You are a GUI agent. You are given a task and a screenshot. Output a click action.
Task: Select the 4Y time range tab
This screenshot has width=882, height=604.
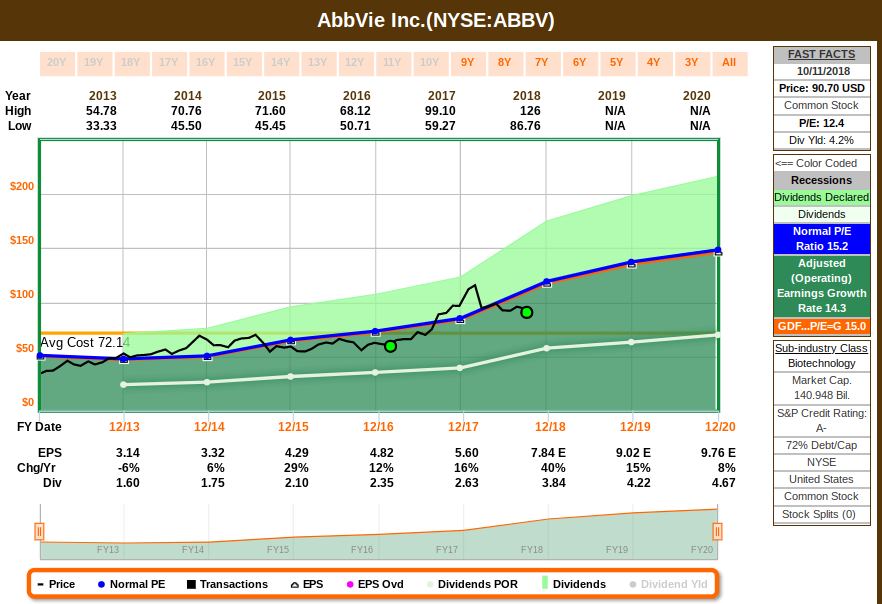pos(654,63)
